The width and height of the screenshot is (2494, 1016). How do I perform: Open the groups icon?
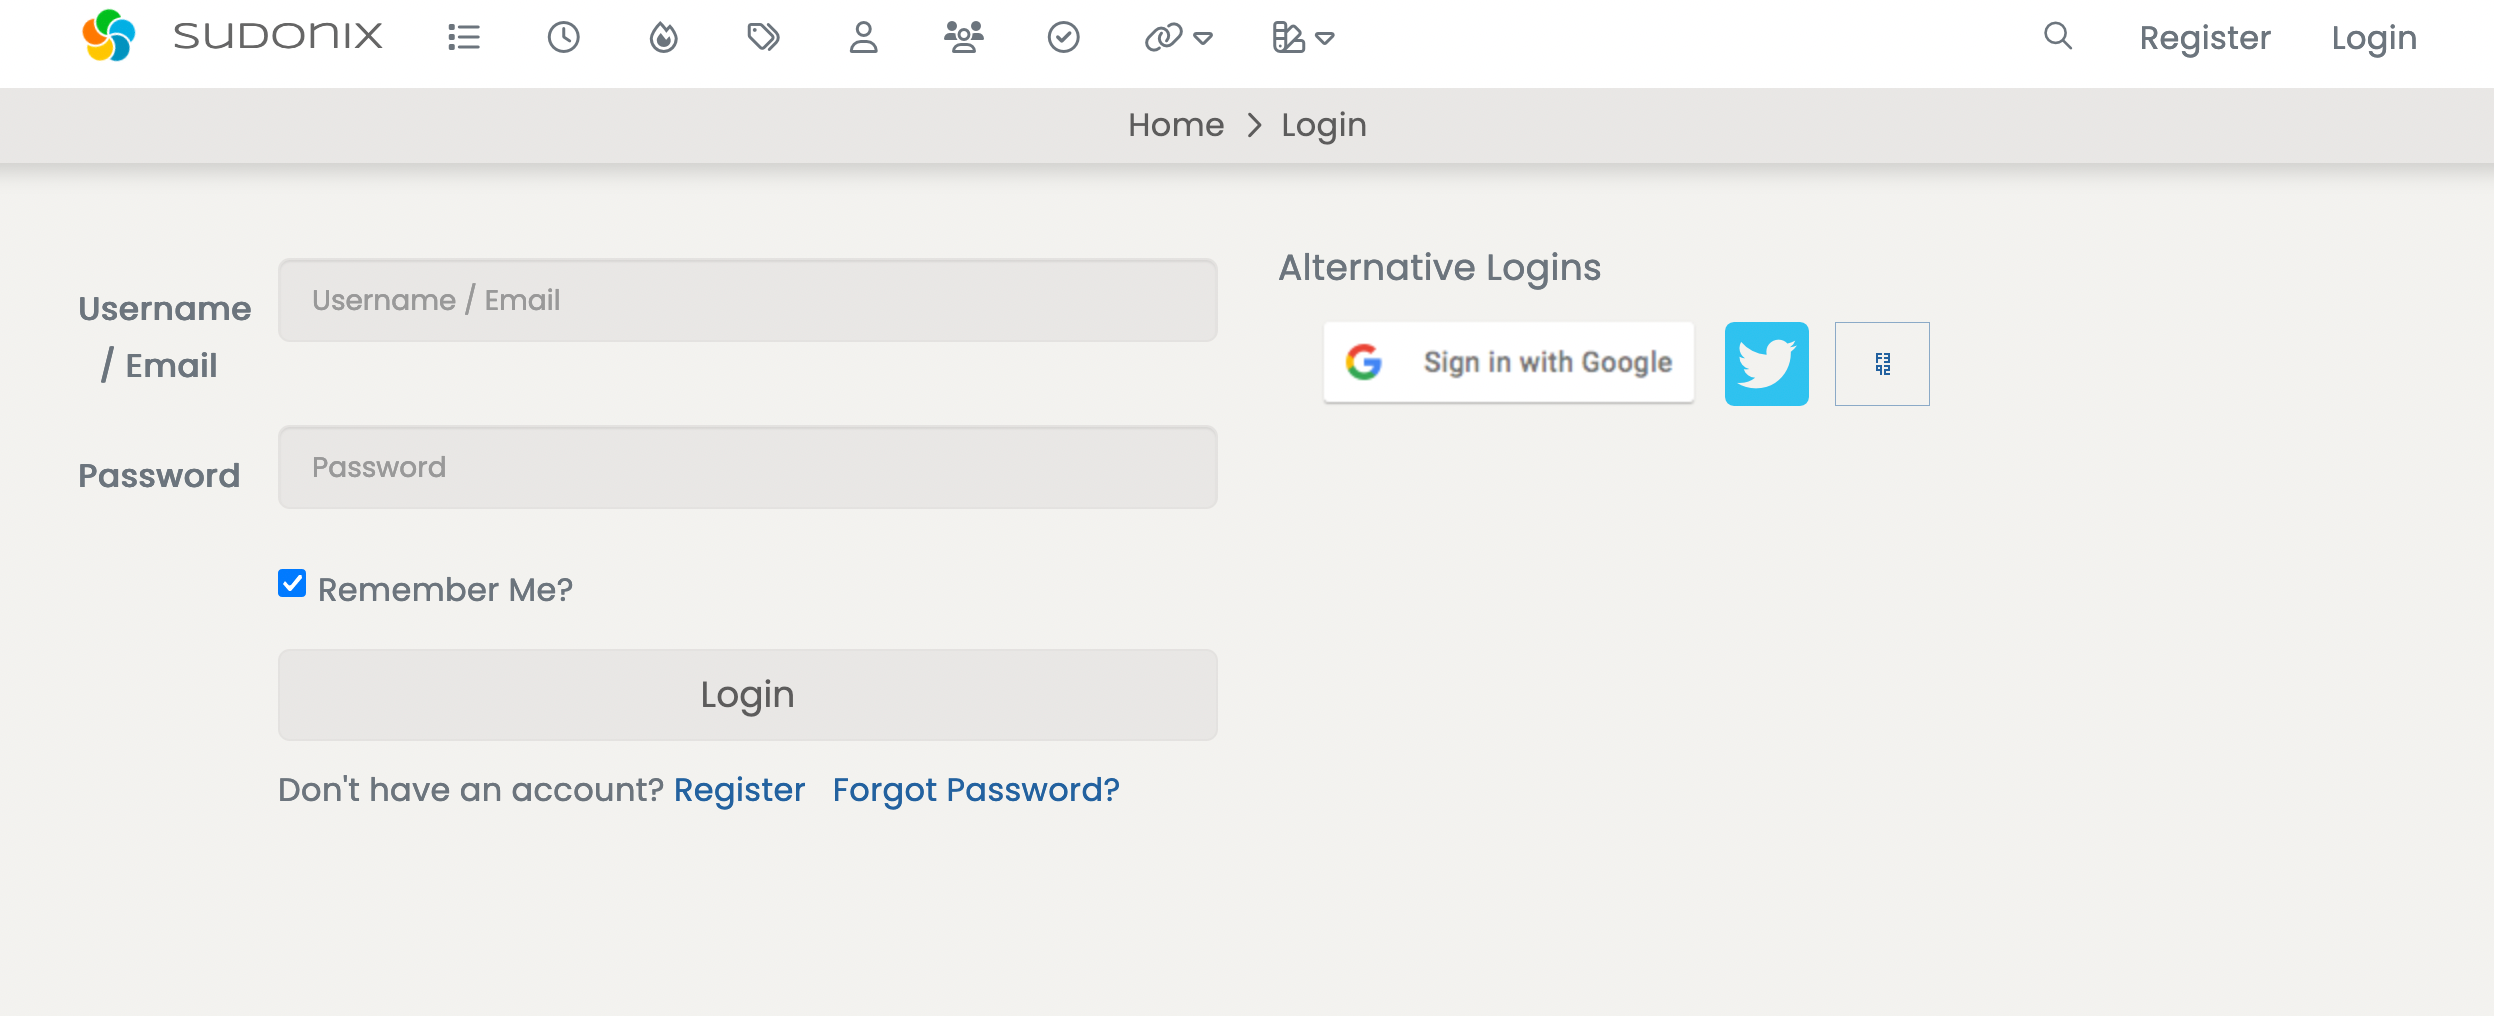tap(964, 38)
